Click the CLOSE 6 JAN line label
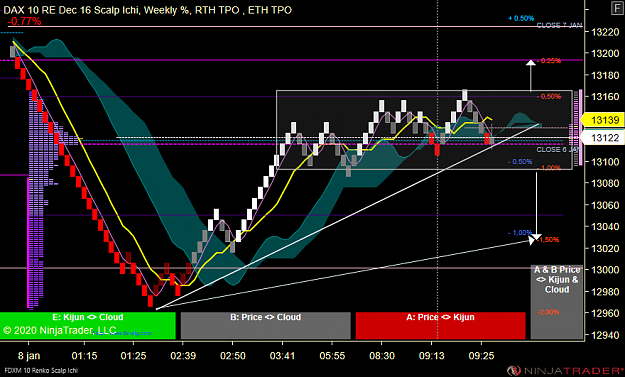The image size is (625, 377). [x=558, y=149]
